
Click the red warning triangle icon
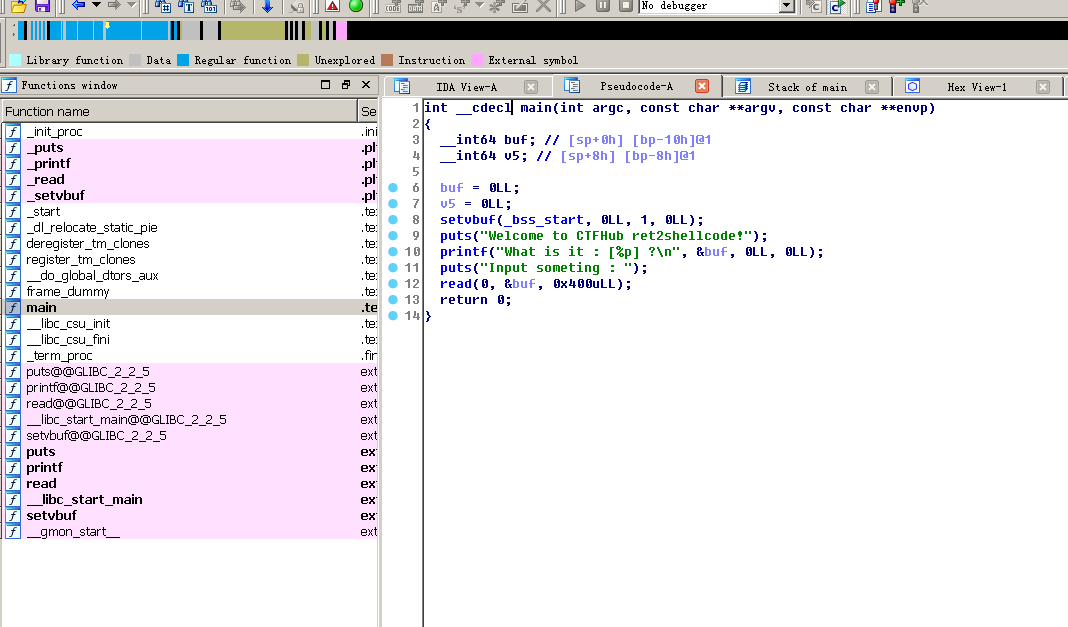(x=332, y=6)
